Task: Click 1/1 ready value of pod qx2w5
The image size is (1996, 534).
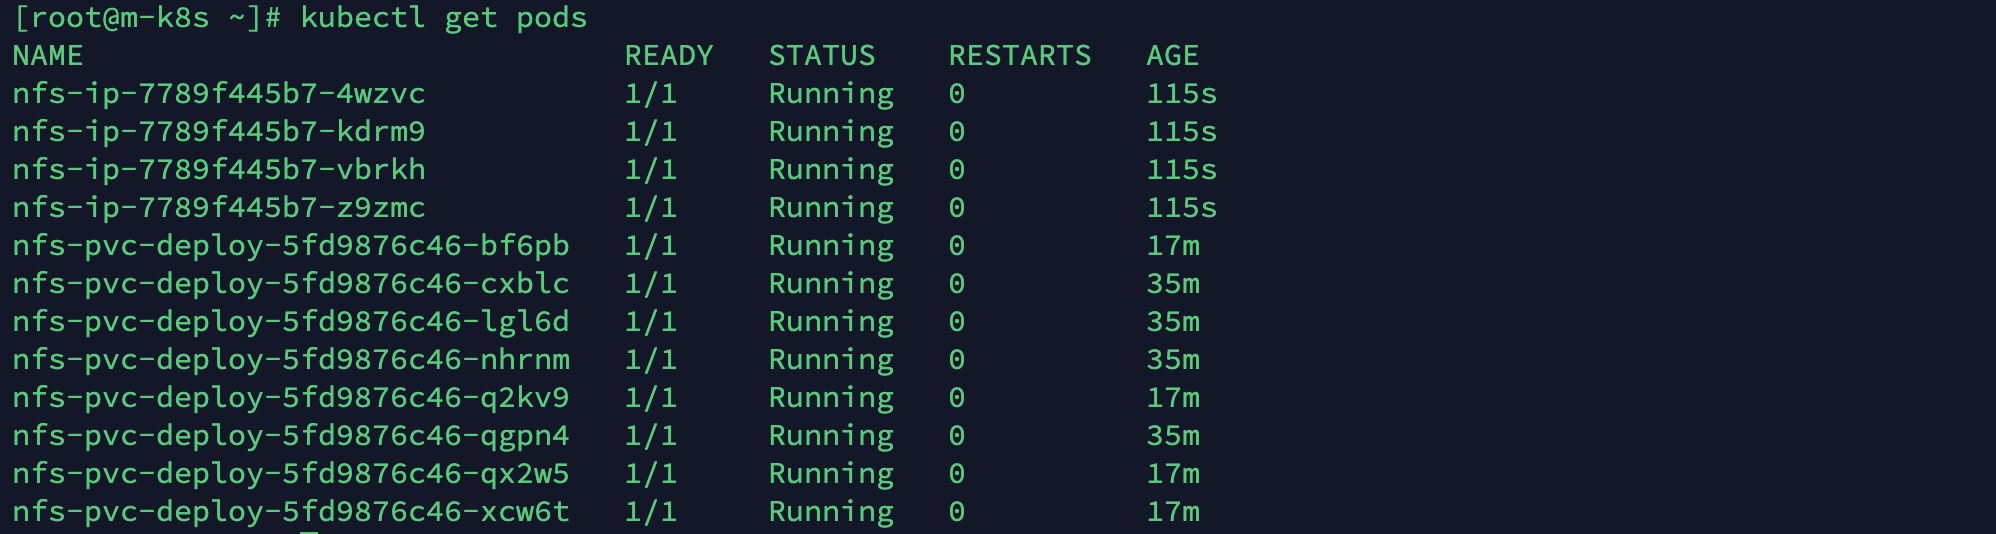Action: pos(651,474)
